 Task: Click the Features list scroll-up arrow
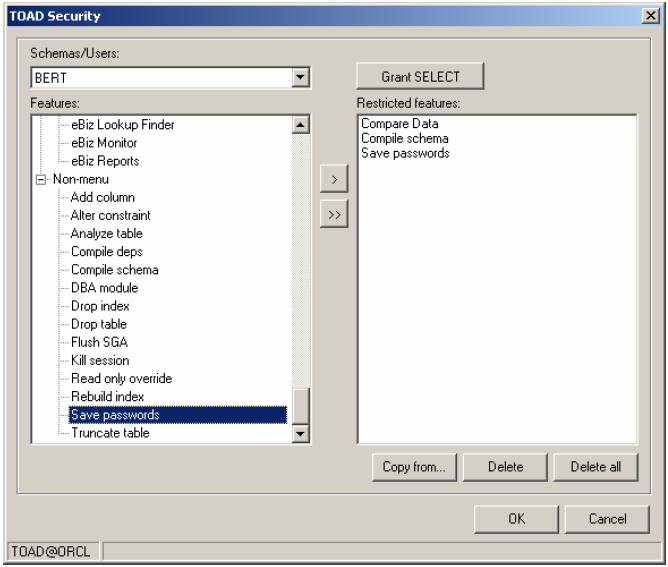tap(301, 125)
